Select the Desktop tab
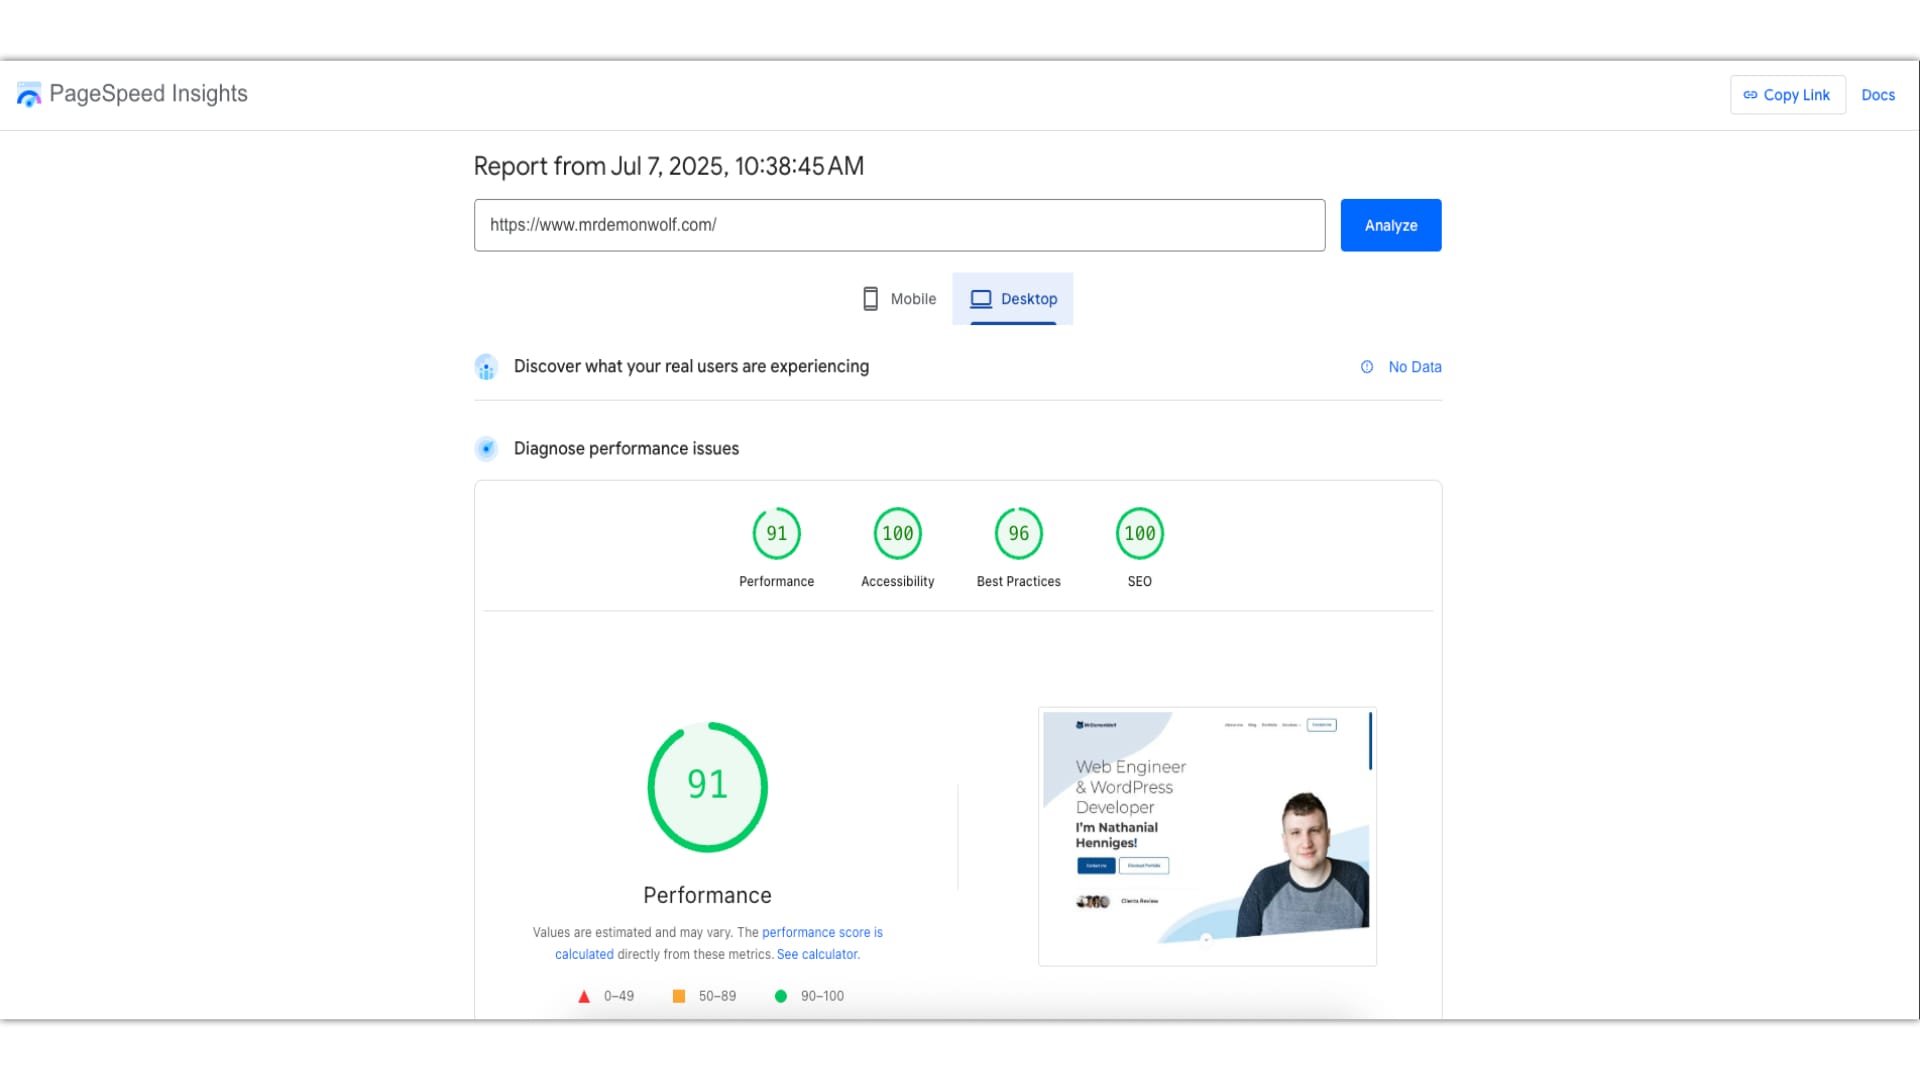This screenshot has height=1080, width=1920. (1013, 299)
